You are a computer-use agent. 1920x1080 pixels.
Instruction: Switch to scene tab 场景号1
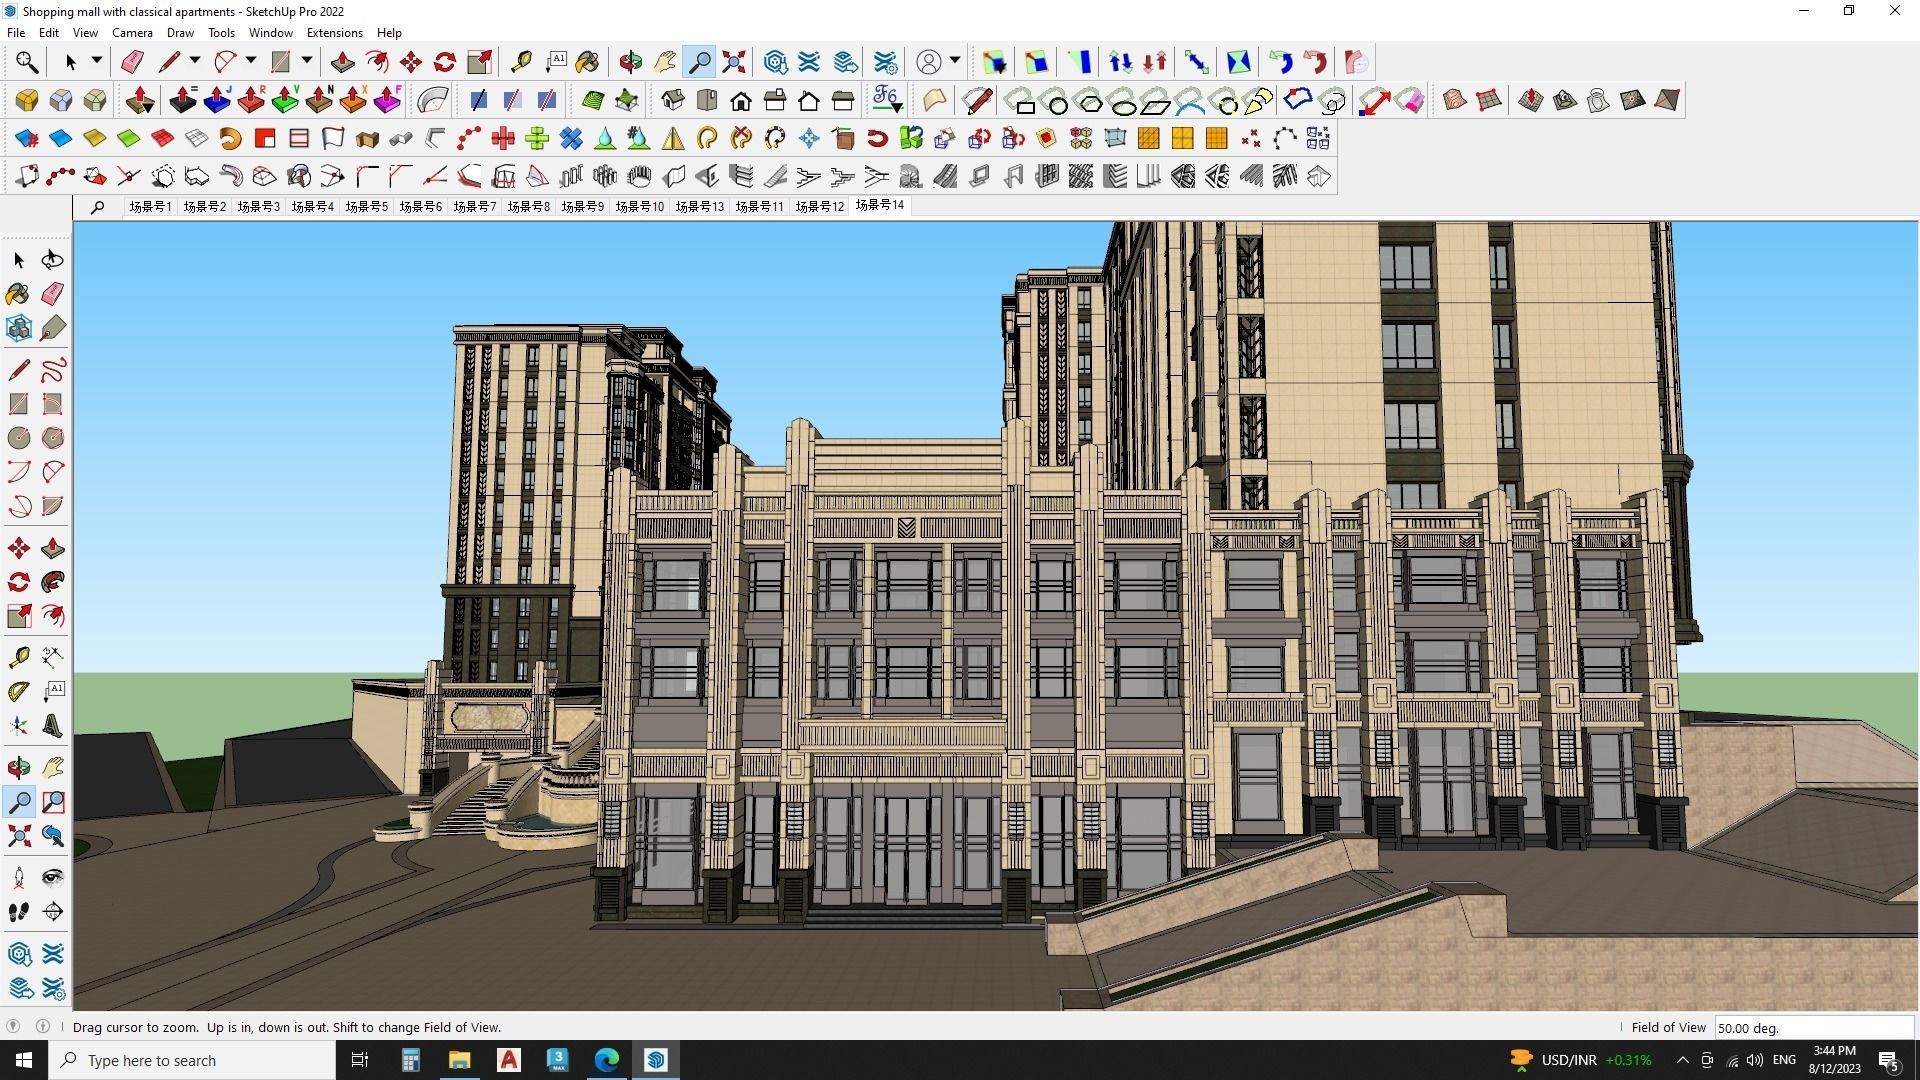click(150, 207)
